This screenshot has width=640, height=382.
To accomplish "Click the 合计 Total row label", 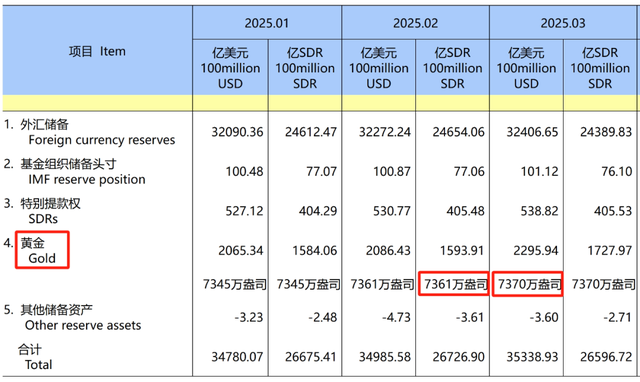I will click(x=35, y=357).
